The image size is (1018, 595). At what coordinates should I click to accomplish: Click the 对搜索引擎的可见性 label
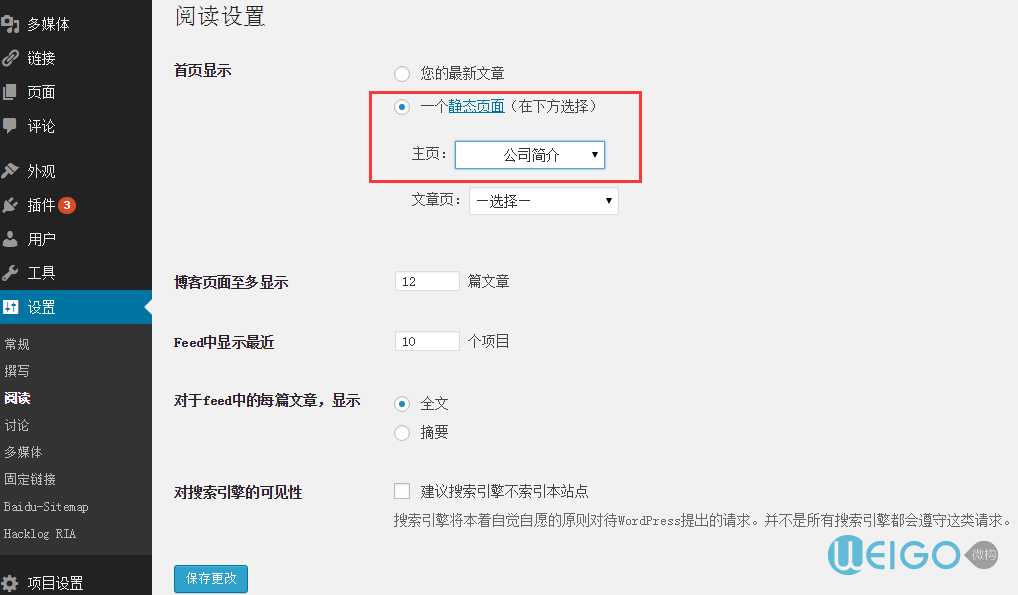coord(238,492)
